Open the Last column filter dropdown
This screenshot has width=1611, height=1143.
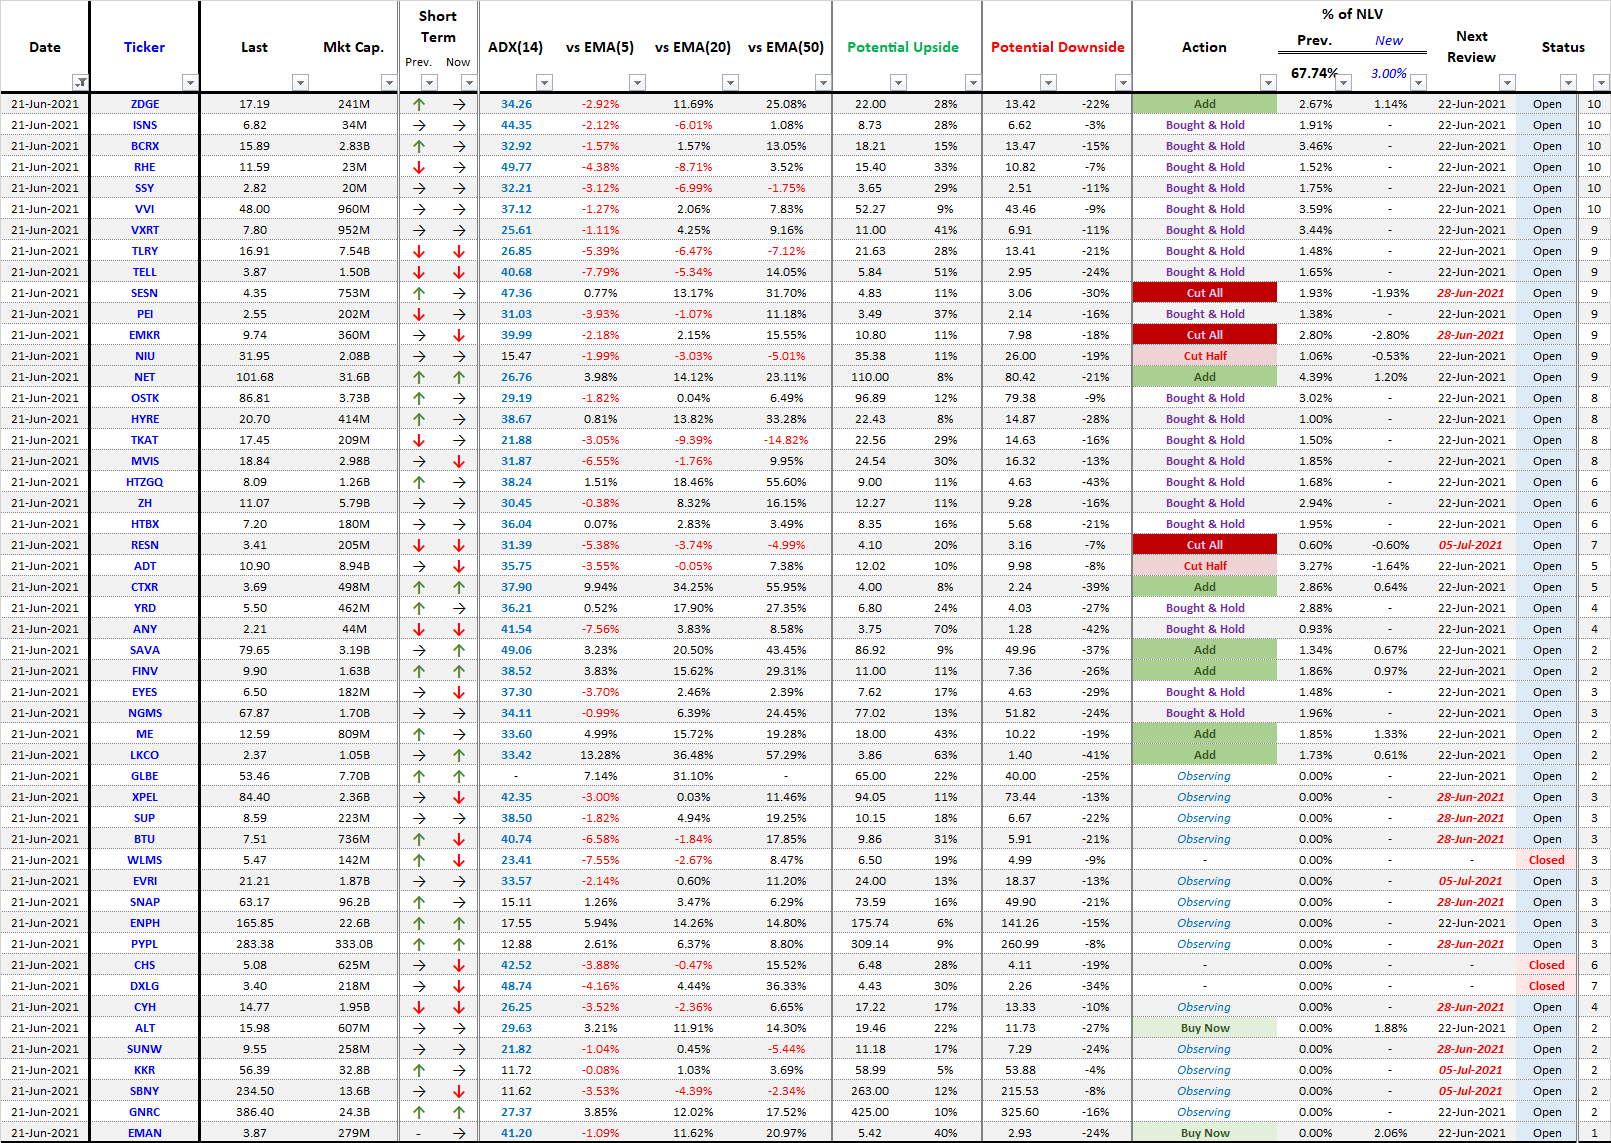click(x=300, y=82)
